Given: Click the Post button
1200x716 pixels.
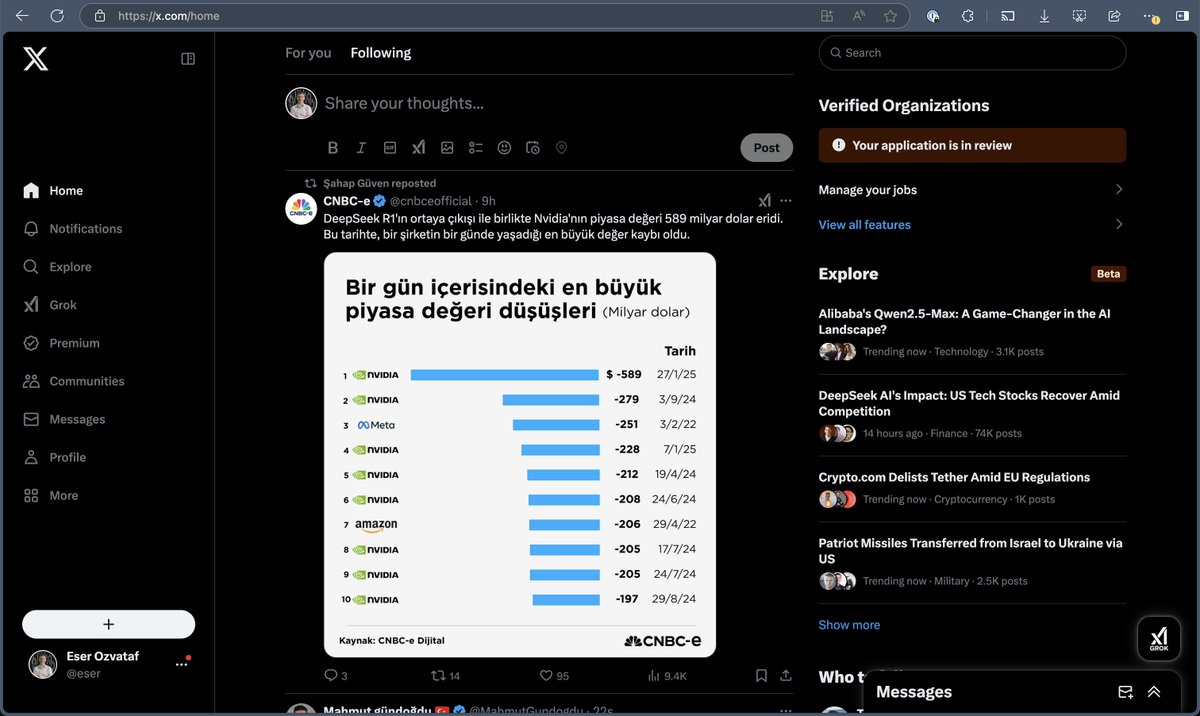Looking at the screenshot, I should pyautogui.click(x=767, y=148).
